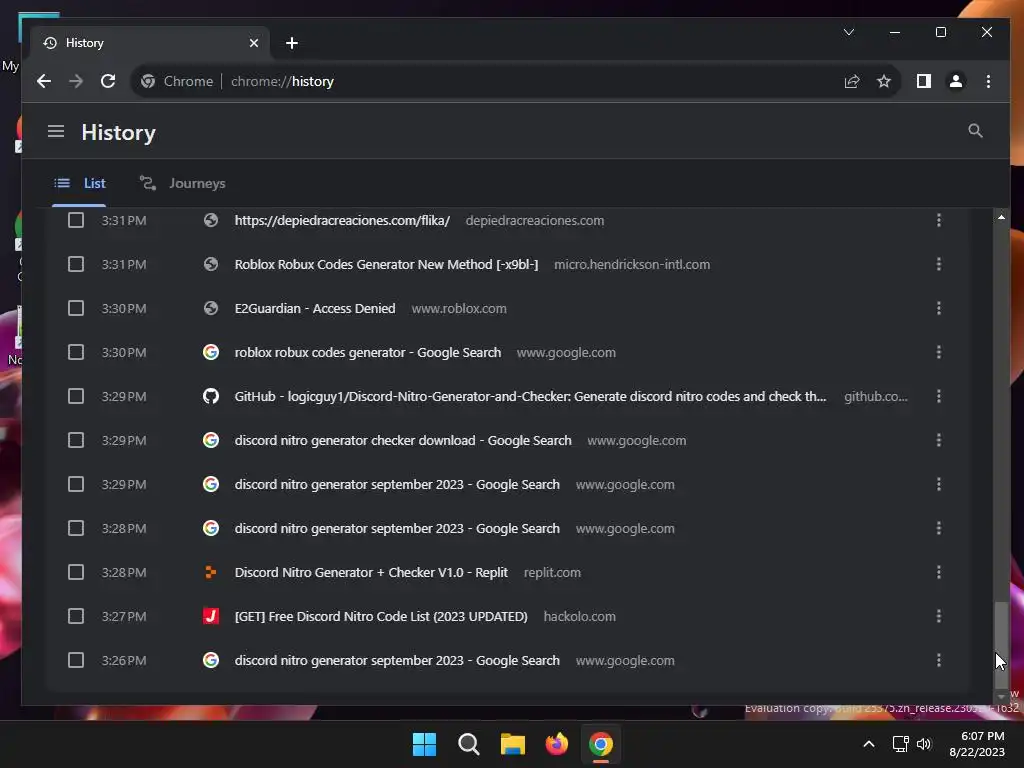Check the discord nitro generator checker download checkbox
This screenshot has height=768, width=1024.
[x=76, y=440]
